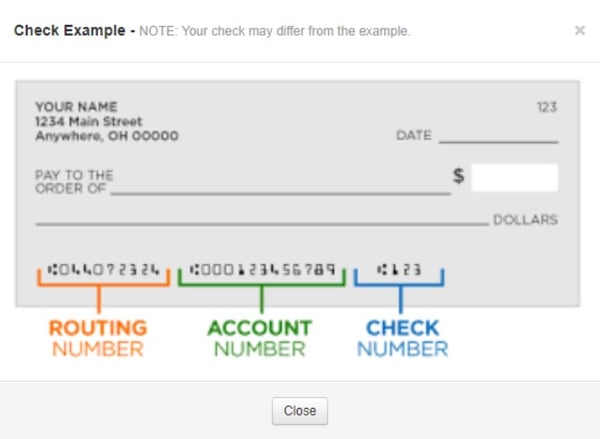
Task: Click the DOLLARS written amount line
Action: 262,223
